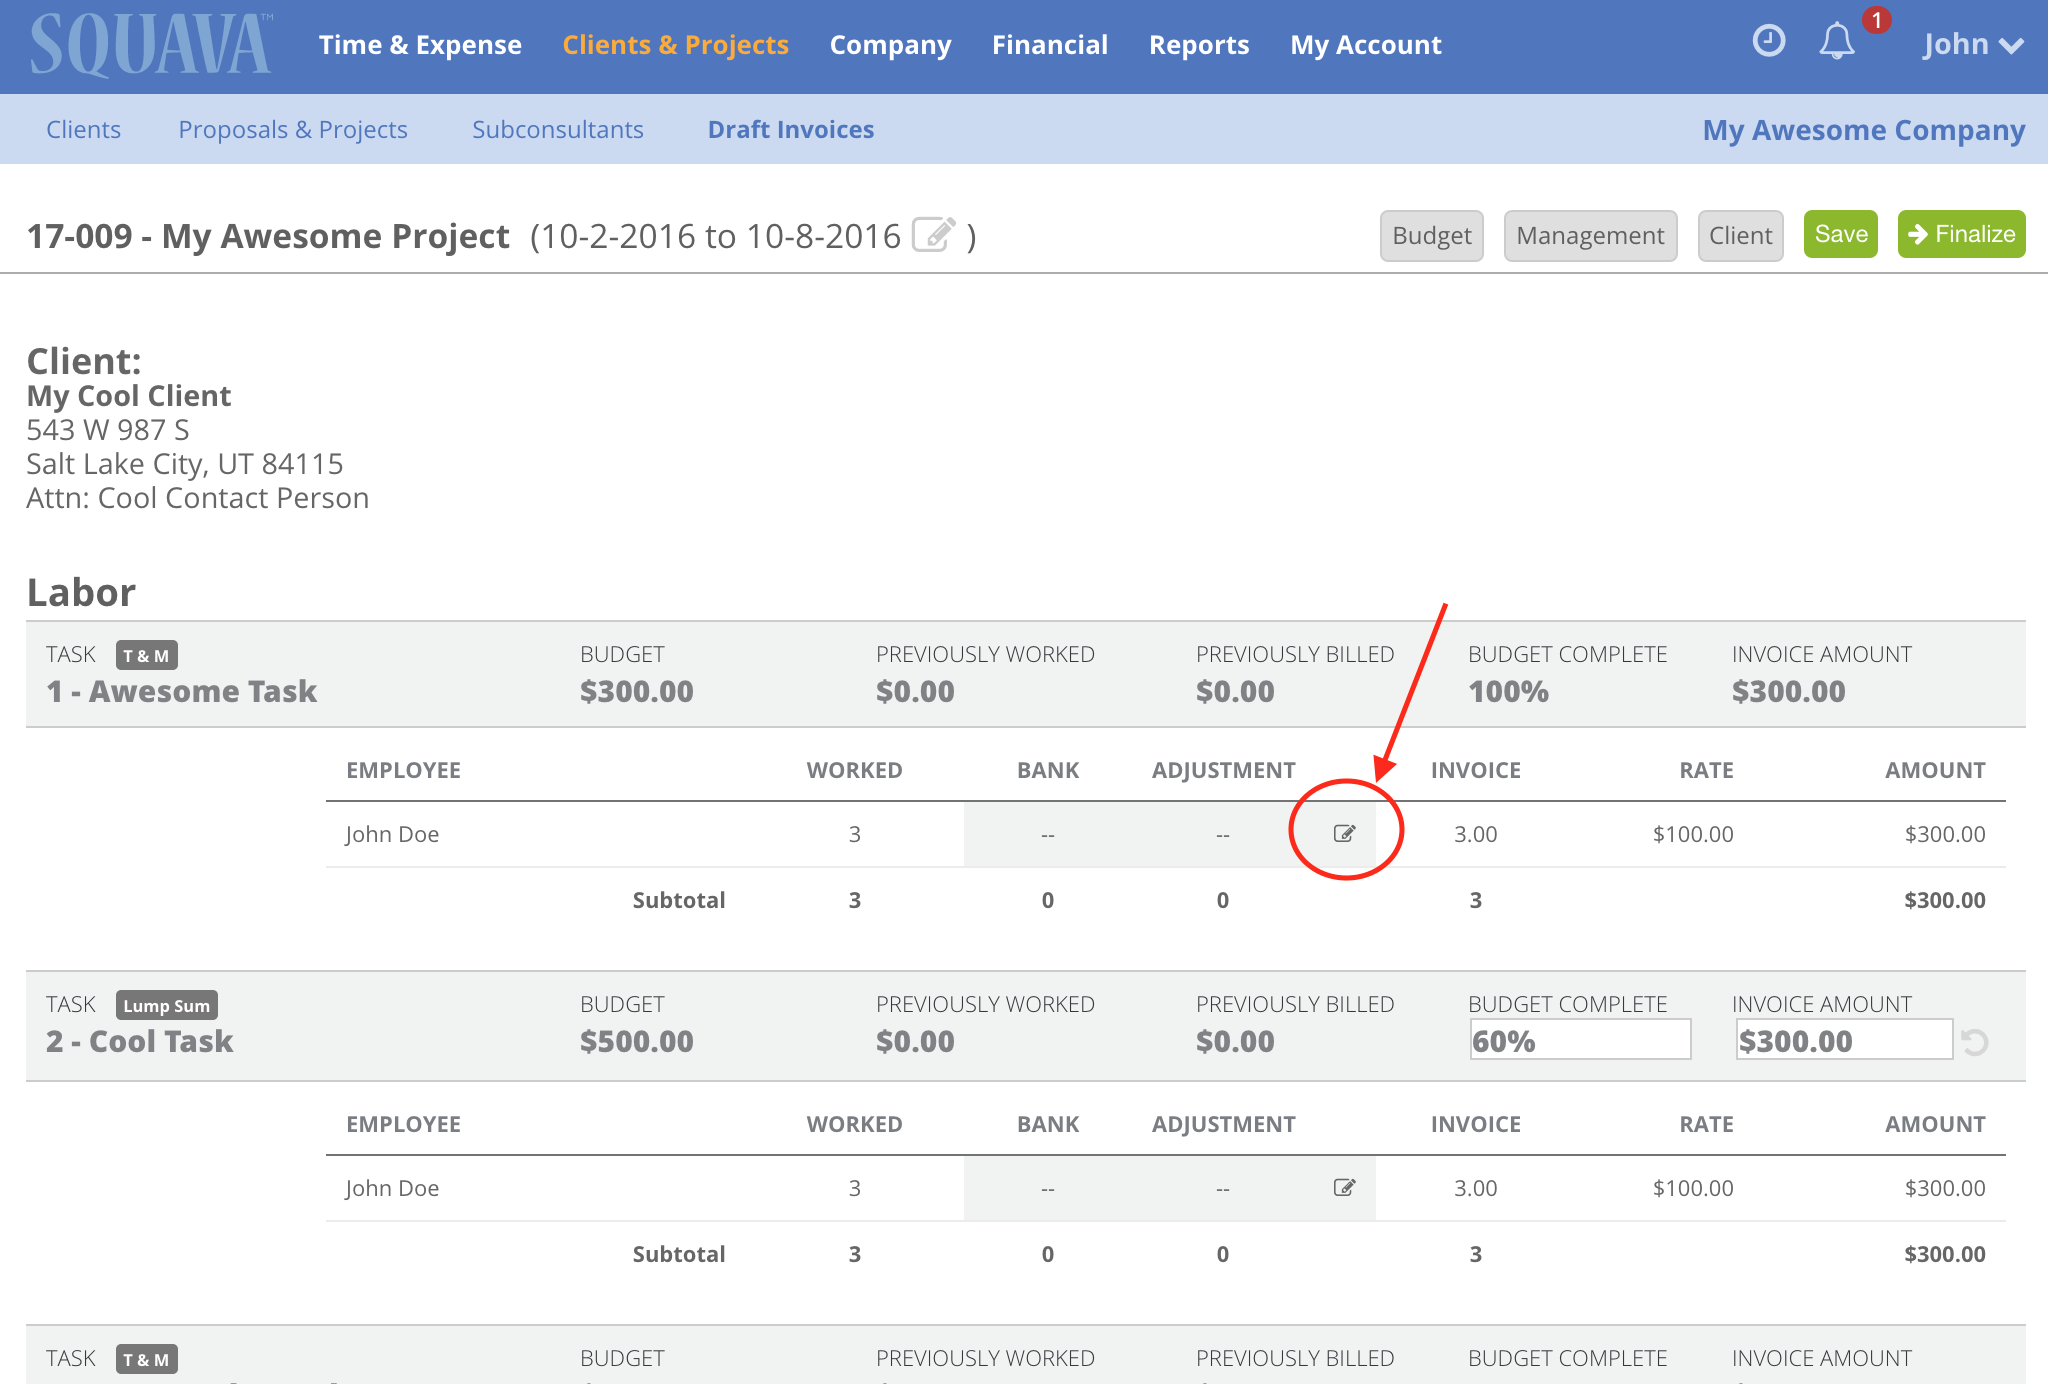The width and height of the screenshot is (2048, 1384).
Task: Open the Company menu
Action: coord(890,45)
